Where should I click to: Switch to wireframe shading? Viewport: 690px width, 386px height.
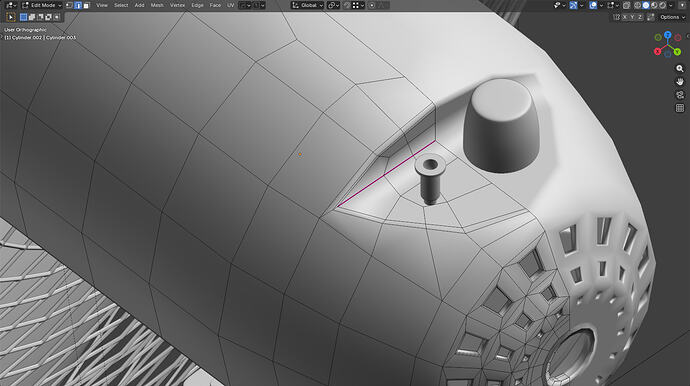(x=637, y=5)
